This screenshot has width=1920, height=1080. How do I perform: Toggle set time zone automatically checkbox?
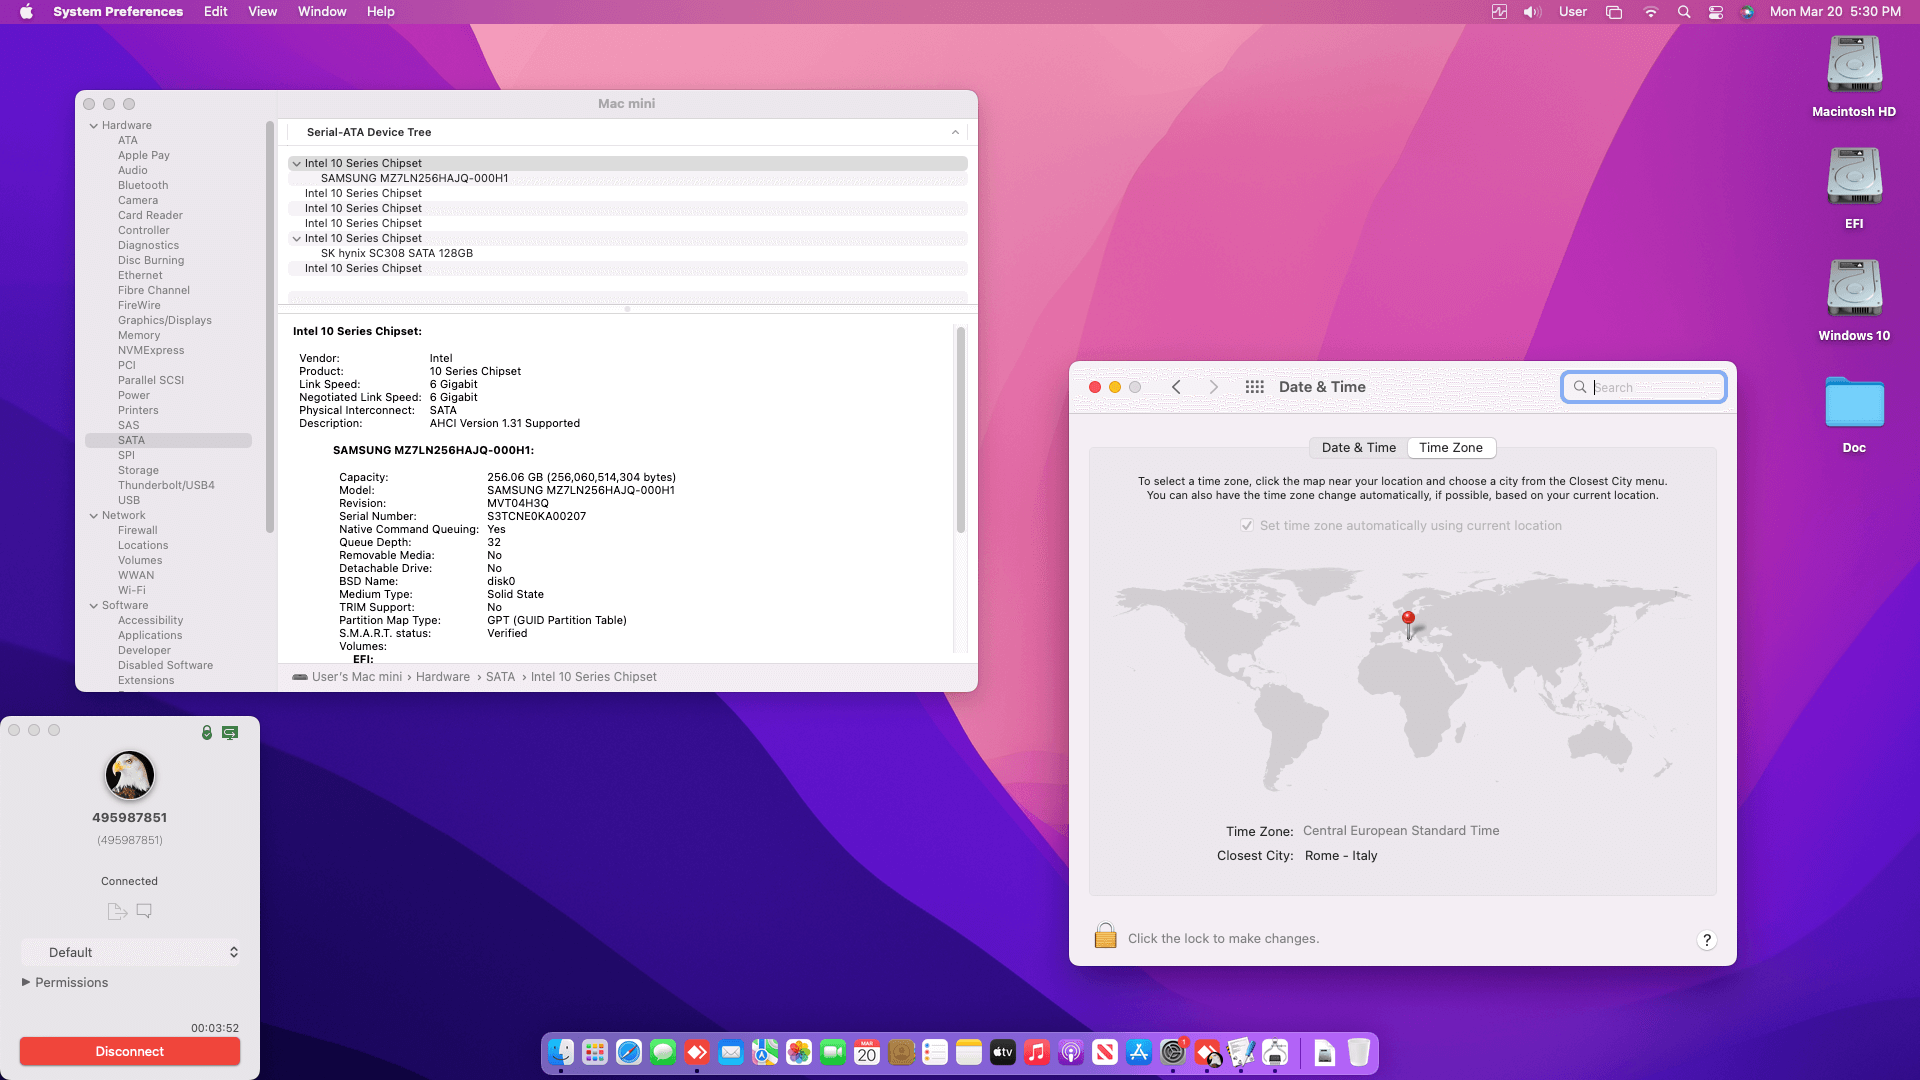(1247, 525)
